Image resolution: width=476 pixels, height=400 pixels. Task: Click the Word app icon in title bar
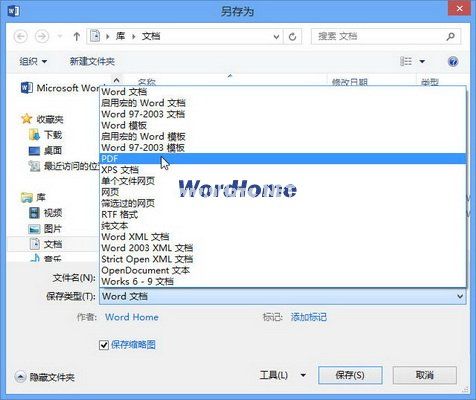[x=14, y=11]
